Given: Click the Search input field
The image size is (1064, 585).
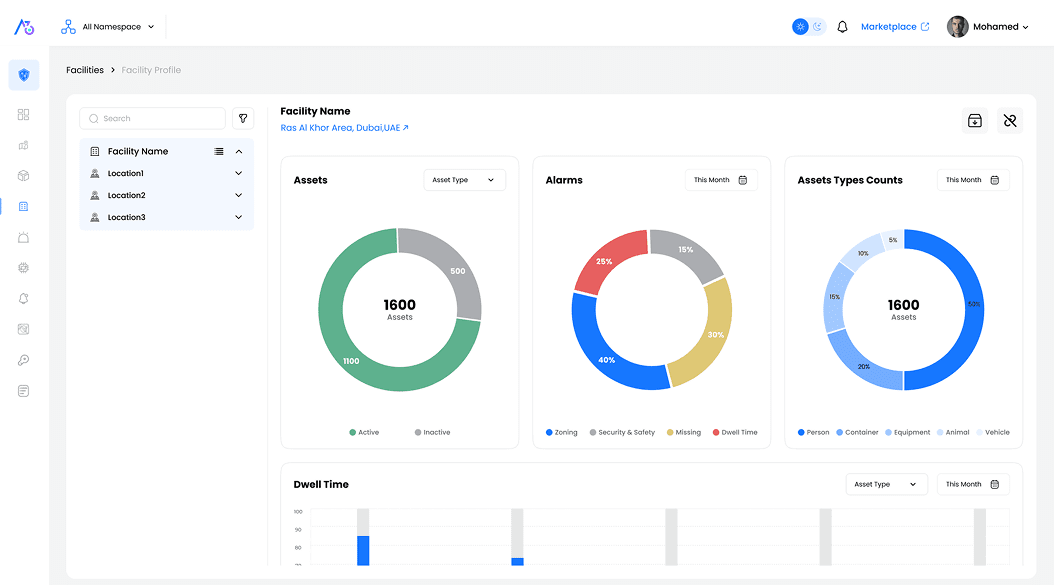Looking at the screenshot, I should tap(153, 118).
